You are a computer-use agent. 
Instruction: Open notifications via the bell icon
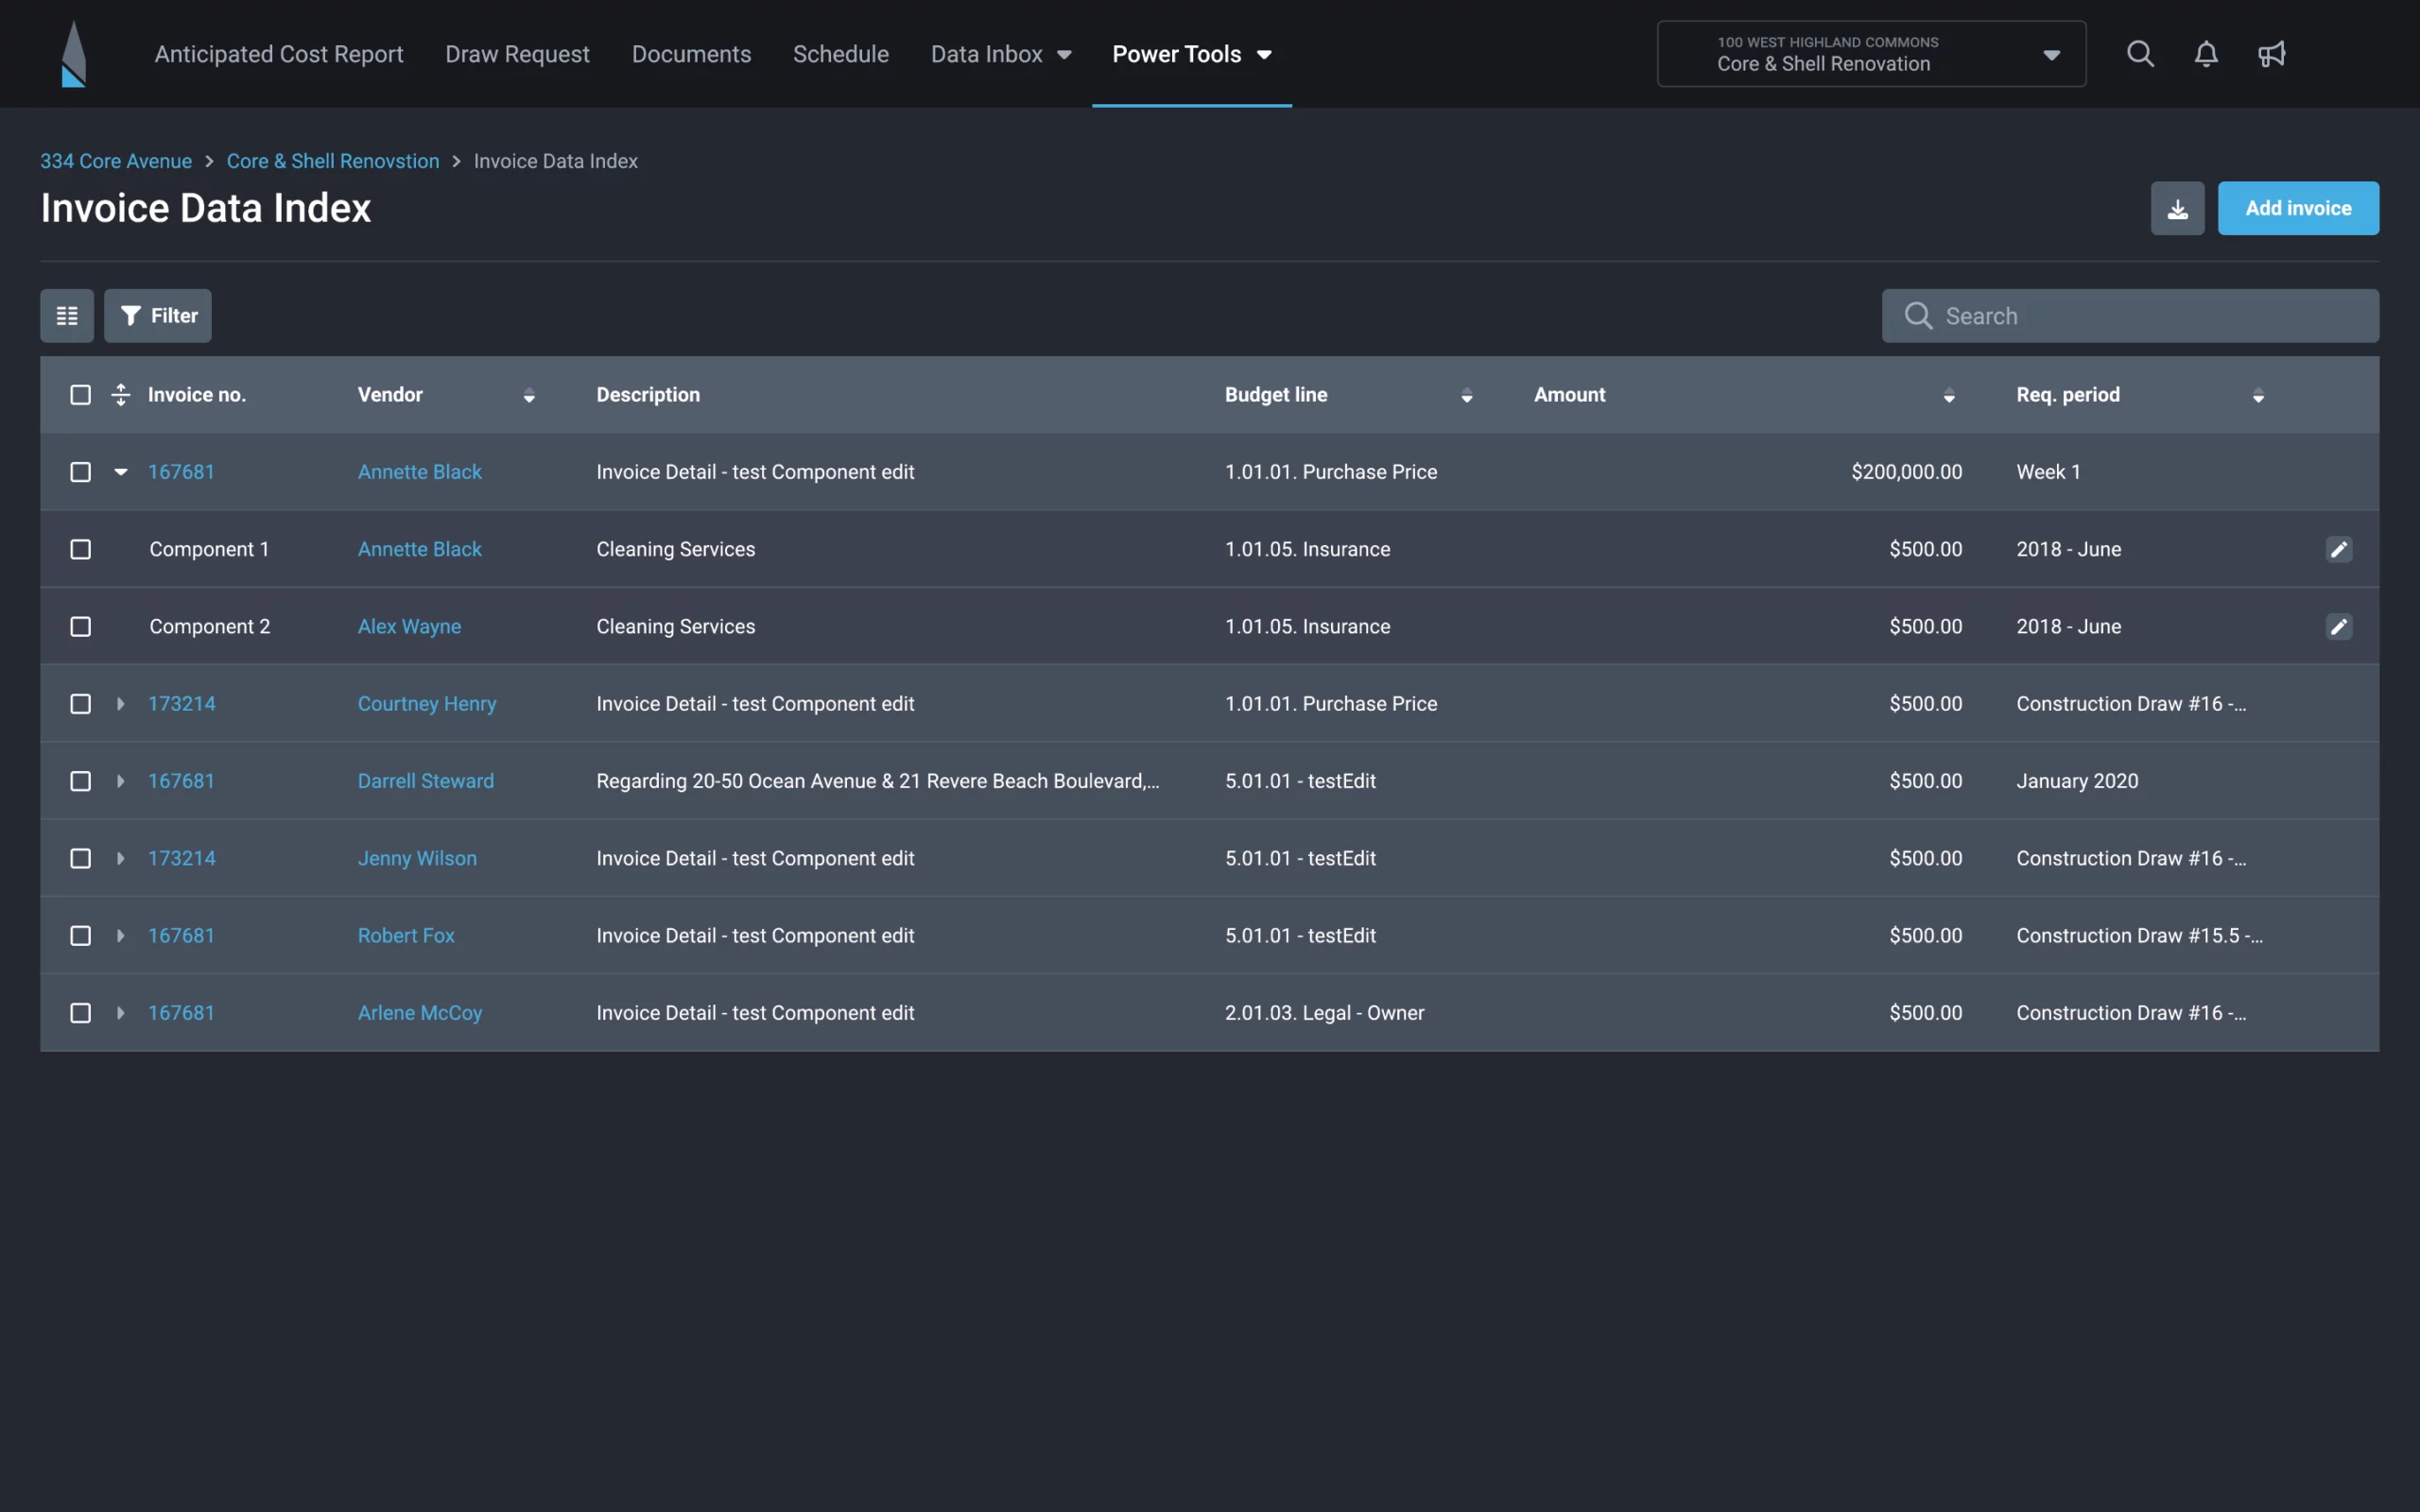pos(2206,53)
